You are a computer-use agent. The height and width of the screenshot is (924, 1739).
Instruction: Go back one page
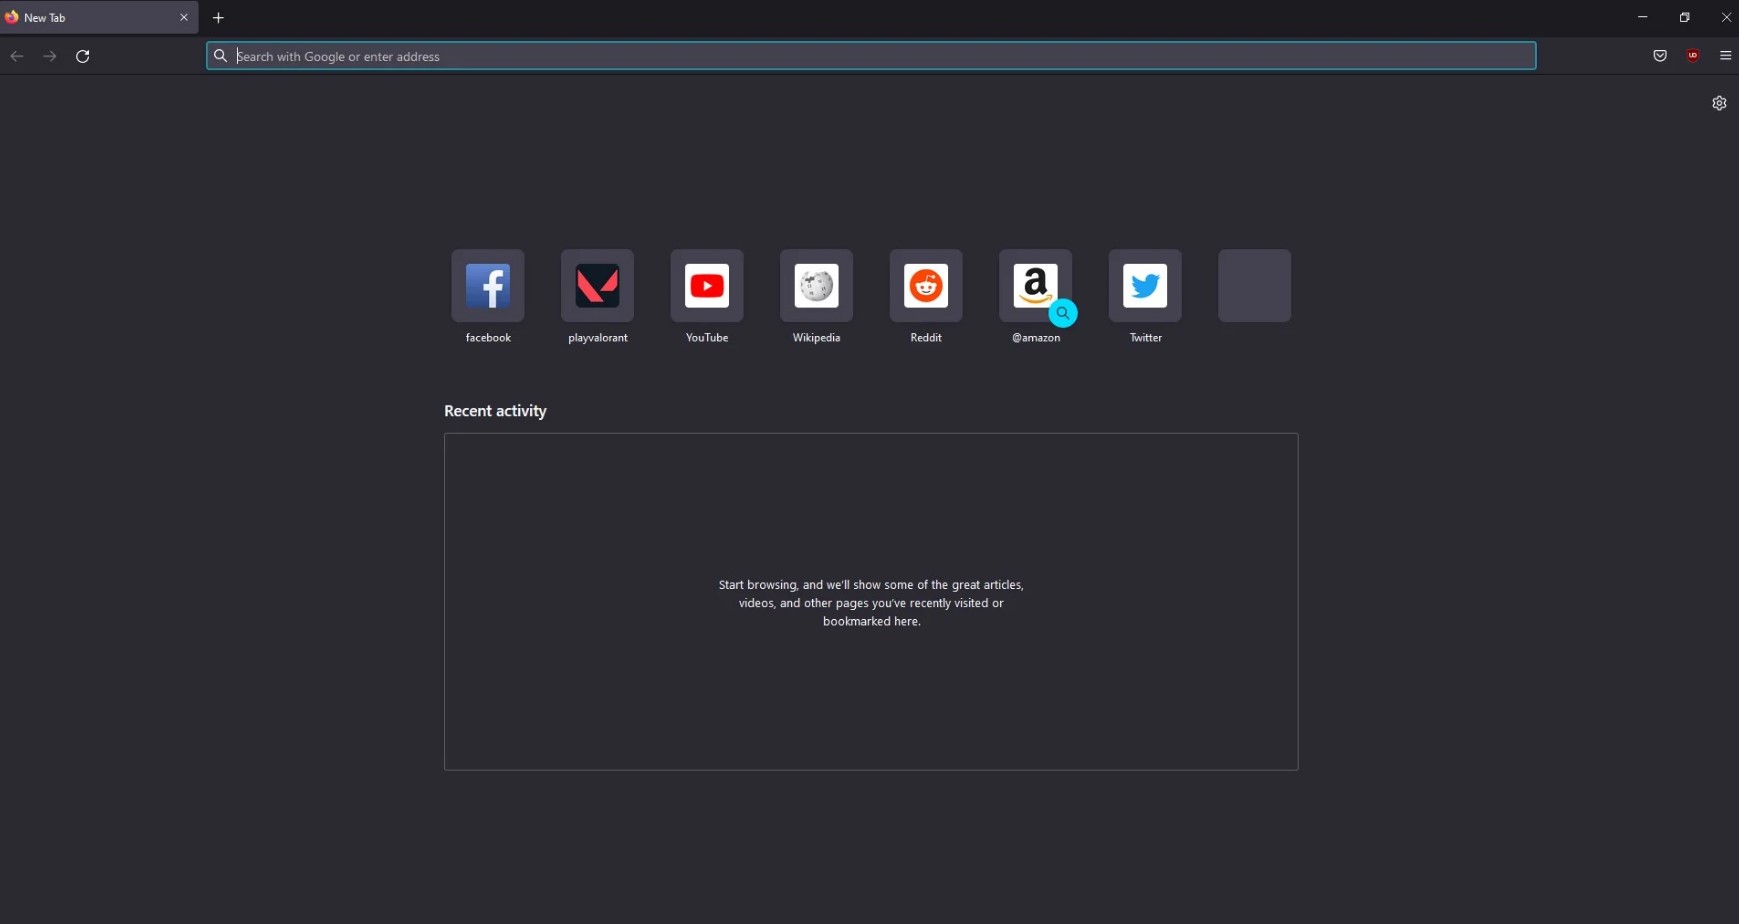pyautogui.click(x=17, y=57)
